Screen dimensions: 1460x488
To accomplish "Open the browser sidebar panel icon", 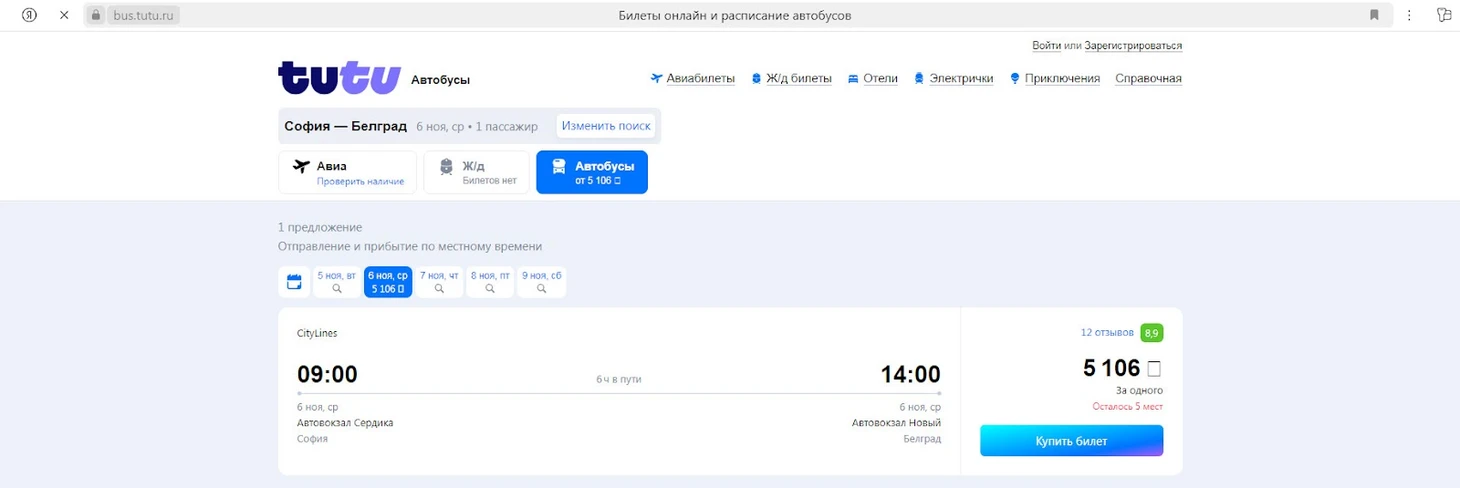I will click(x=1444, y=15).
